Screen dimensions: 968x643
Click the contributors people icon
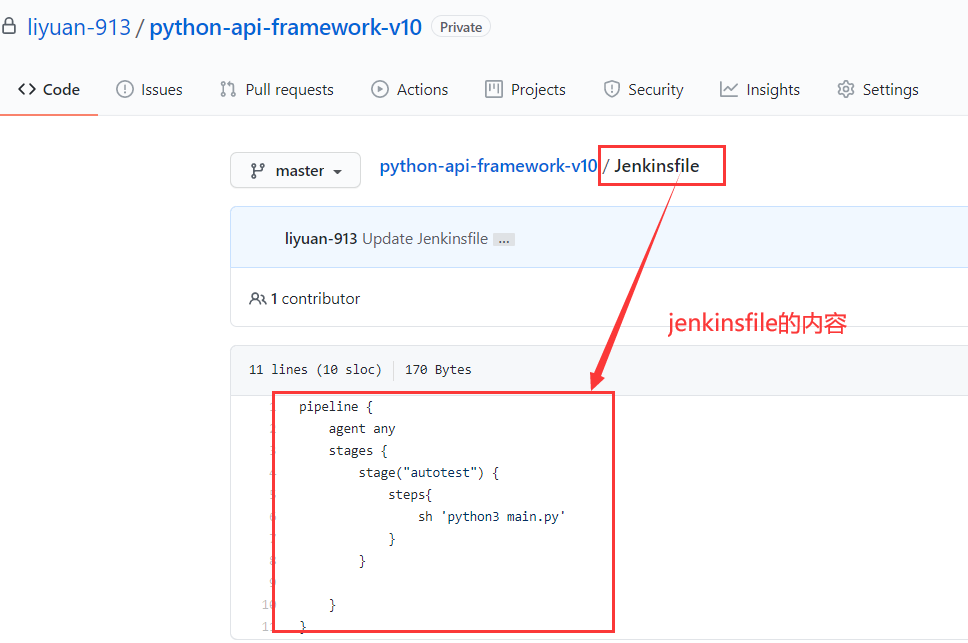tap(258, 298)
